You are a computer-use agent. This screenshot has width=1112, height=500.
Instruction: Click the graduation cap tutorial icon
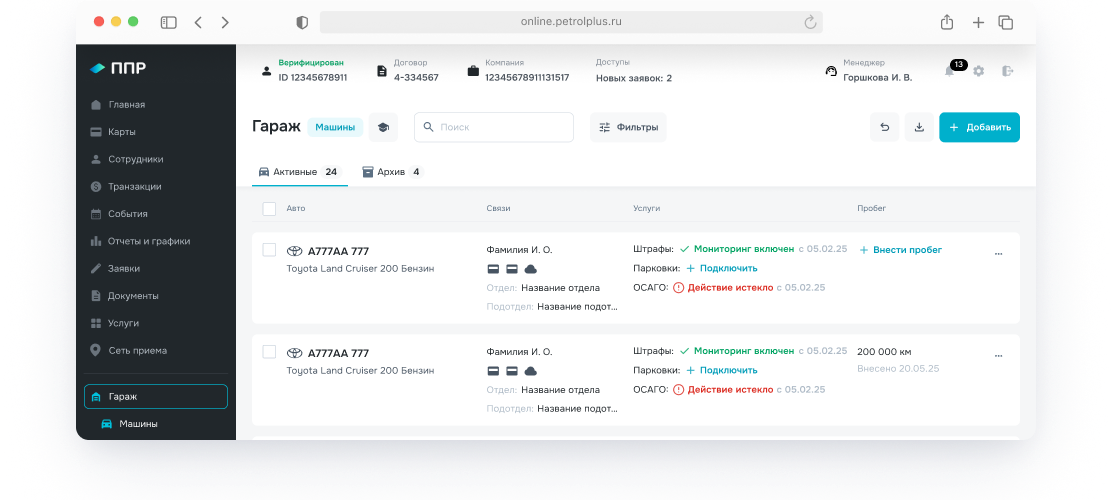pyautogui.click(x=383, y=127)
